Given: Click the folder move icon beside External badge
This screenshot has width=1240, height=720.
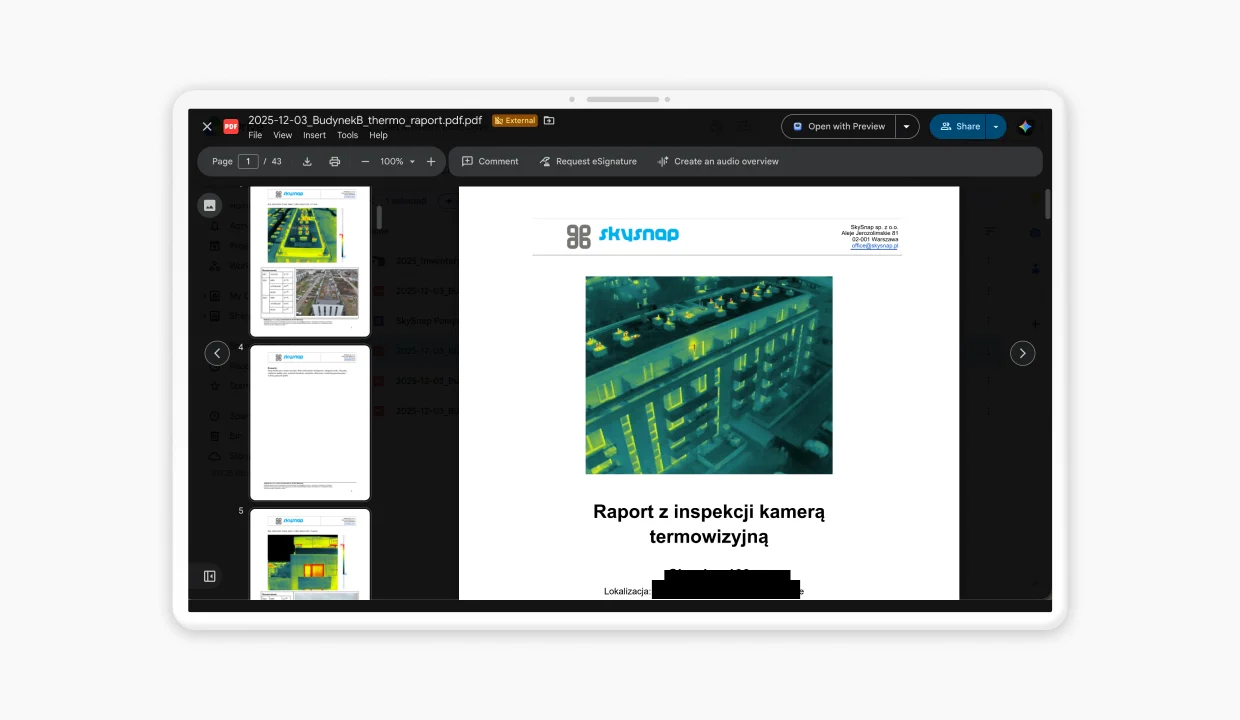Looking at the screenshot, I should pyautogui.click(x=549, y=121).
